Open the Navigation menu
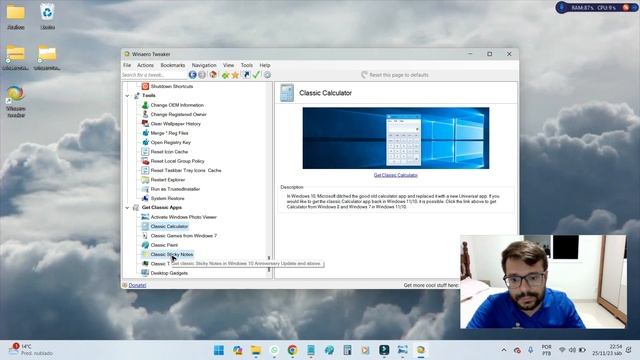 (x=204, y=65)
